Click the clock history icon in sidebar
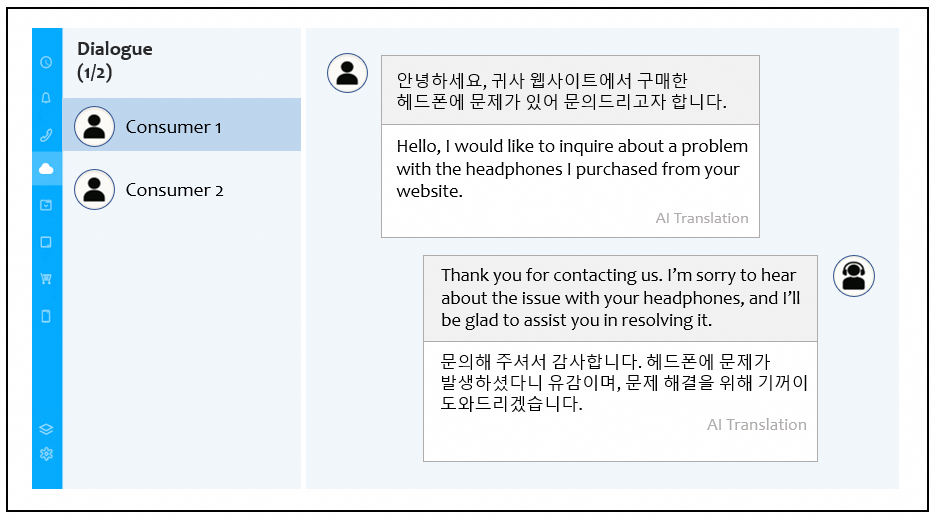Screen dimensions: 936x520 (46, 62)
